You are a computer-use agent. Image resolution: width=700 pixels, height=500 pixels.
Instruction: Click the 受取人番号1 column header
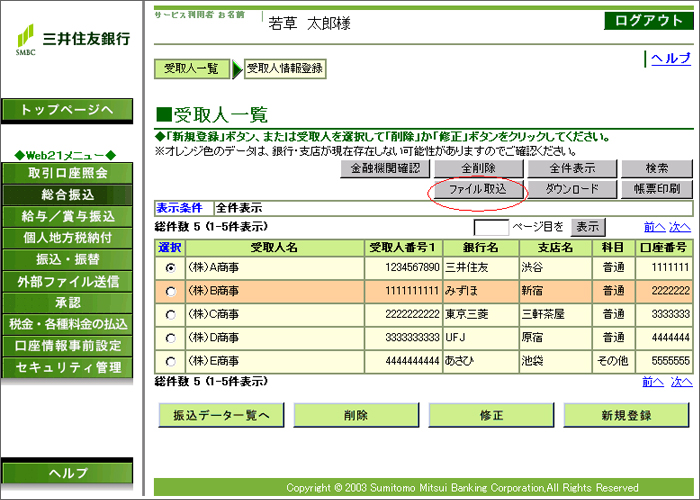403,248
